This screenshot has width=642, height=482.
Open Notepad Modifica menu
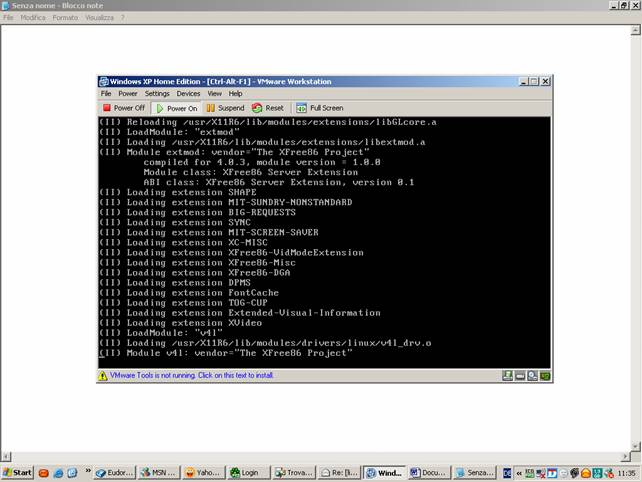pos(33,18)
